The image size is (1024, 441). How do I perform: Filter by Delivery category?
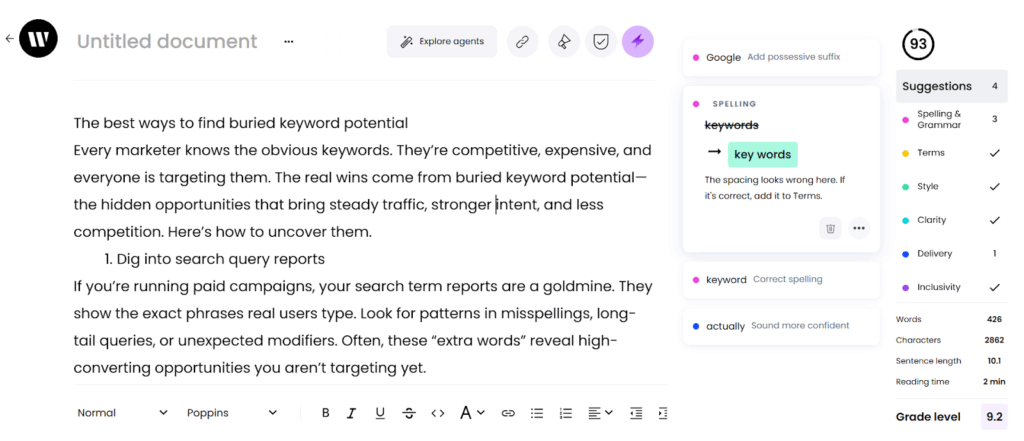point(952,253)
